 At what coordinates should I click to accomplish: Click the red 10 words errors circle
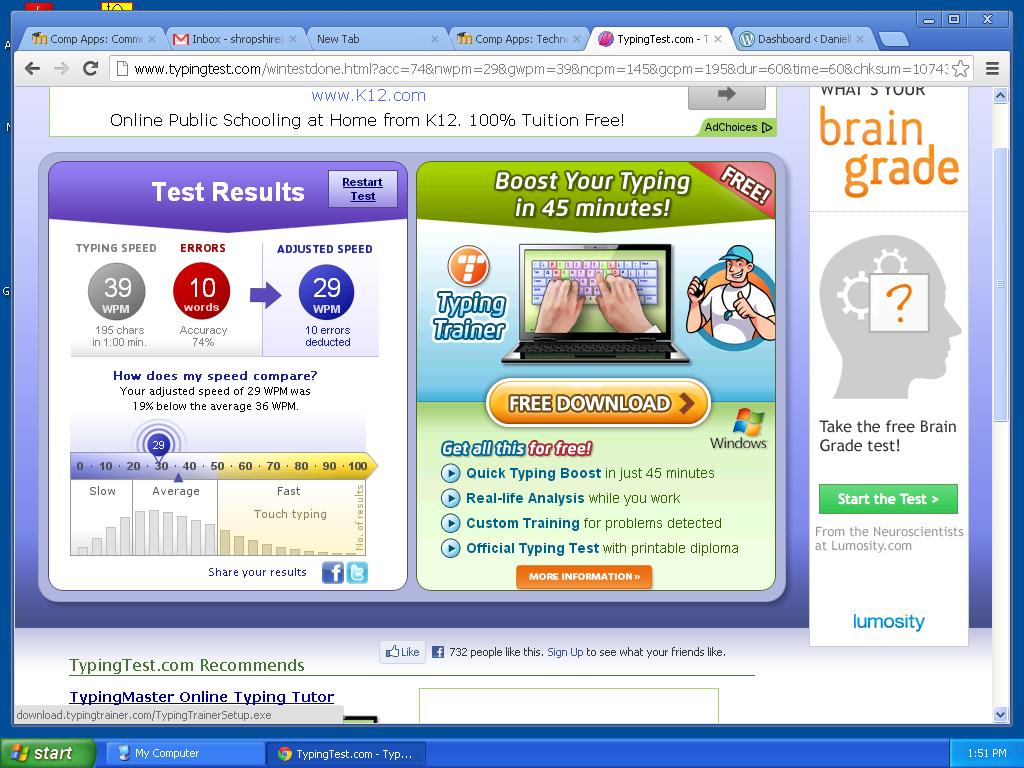point(202,291)
